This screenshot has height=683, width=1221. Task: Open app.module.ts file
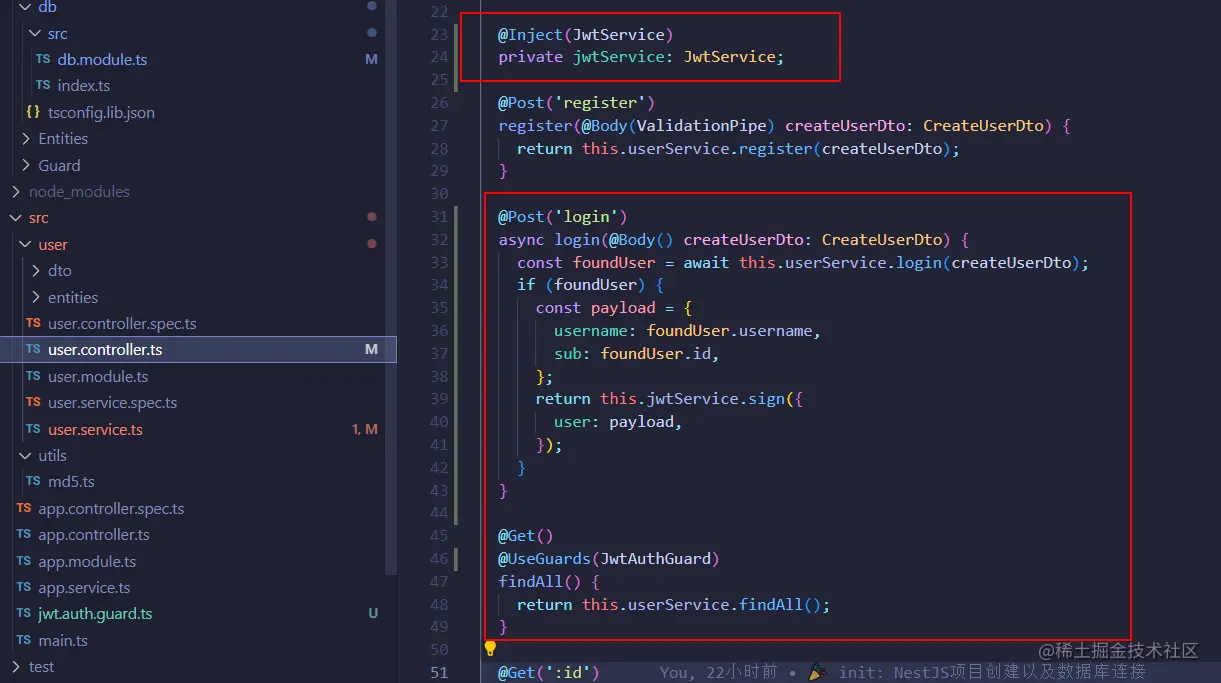point(87,562)
